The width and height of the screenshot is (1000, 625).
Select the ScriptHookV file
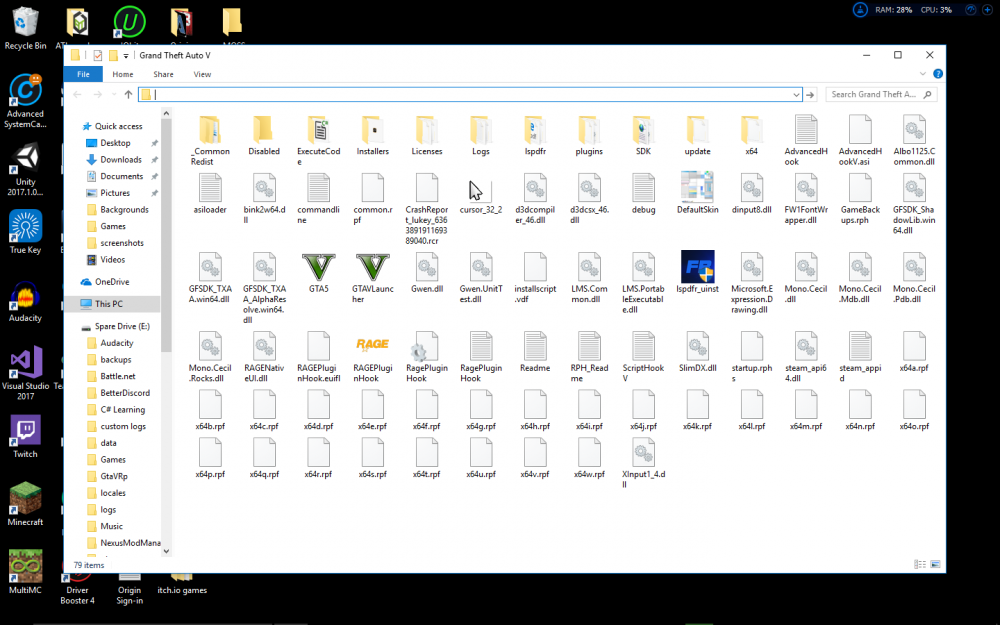pyautogui.click(x=643, y=346)
